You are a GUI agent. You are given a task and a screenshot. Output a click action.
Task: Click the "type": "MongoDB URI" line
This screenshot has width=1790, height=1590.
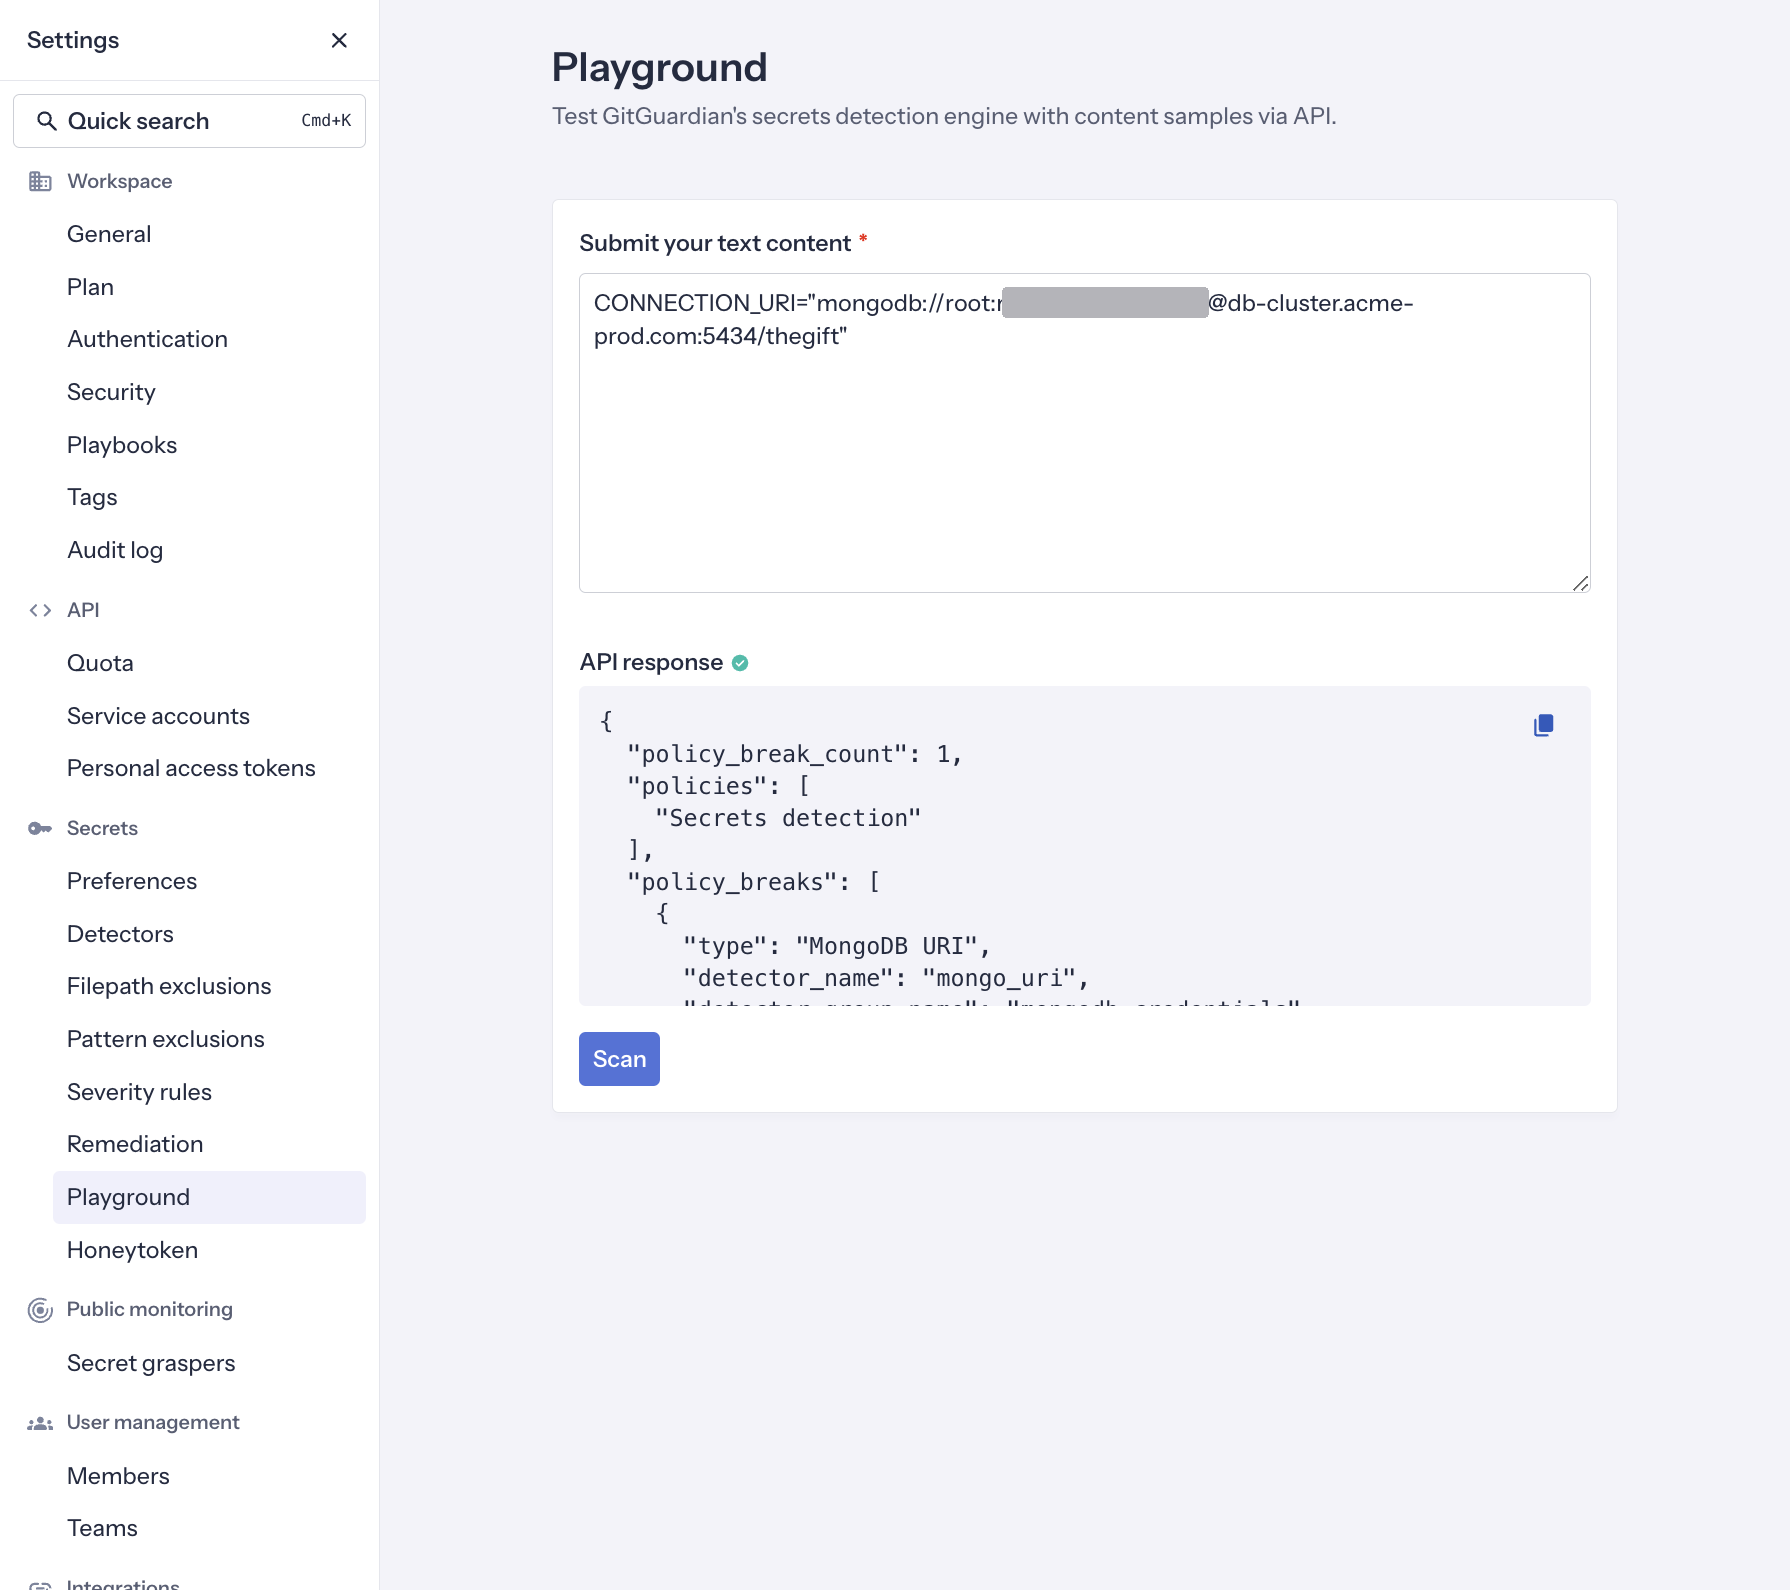pos(836,946)
